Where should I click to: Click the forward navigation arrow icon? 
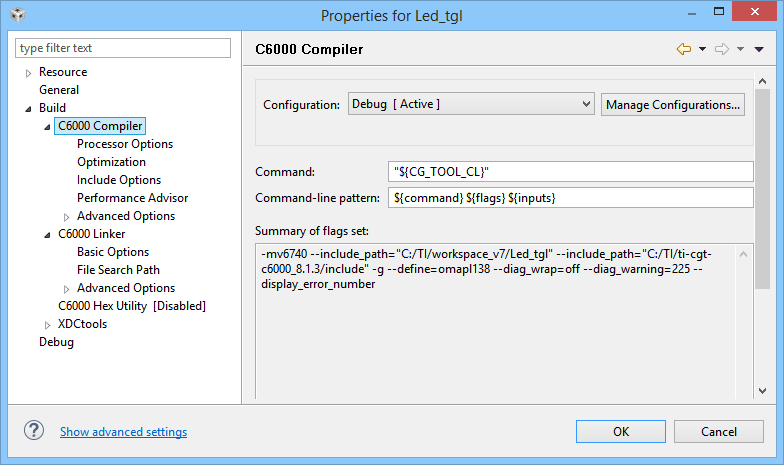click(722, 49)
